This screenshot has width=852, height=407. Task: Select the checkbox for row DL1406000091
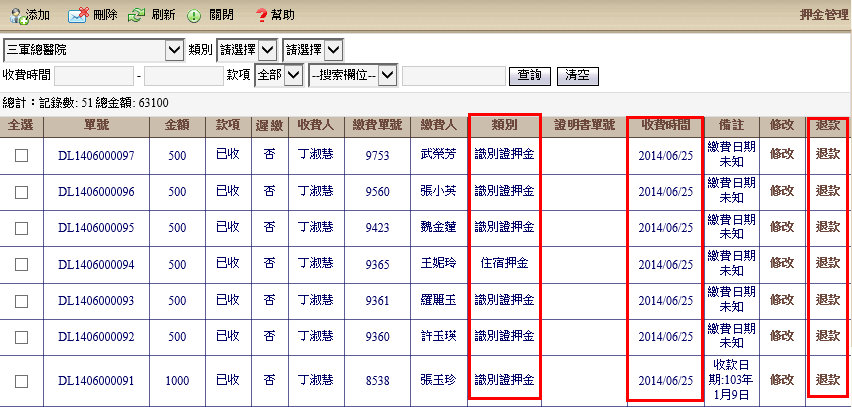(21, 380)
